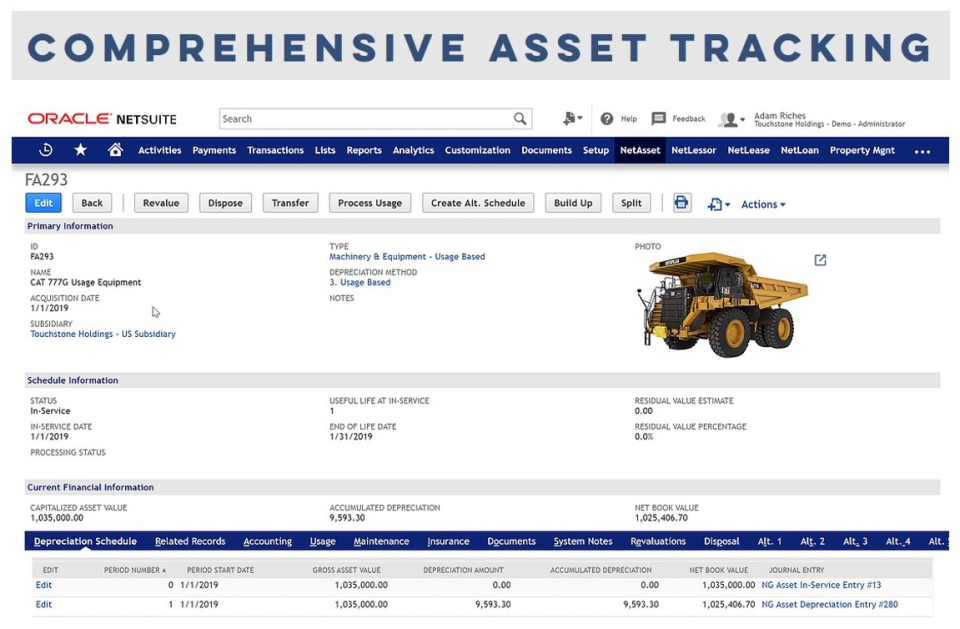Click the CAT truck photo thumbnail

click(x=722, y=304)
